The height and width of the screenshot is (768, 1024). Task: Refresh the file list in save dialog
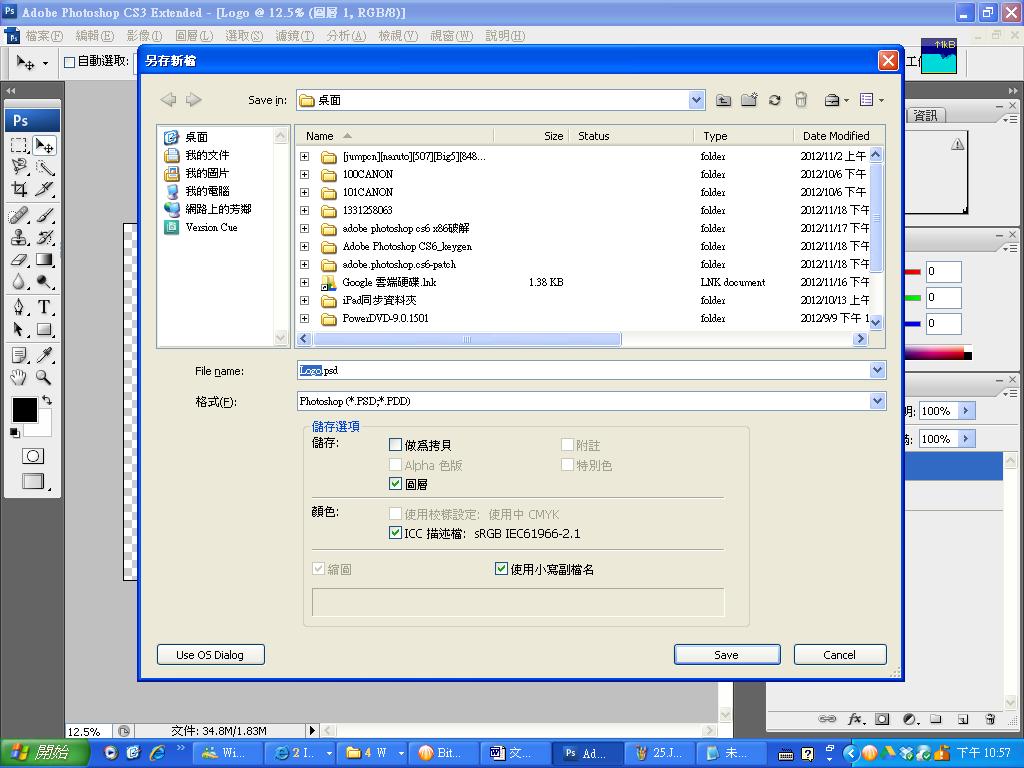[x=775, y=100]
